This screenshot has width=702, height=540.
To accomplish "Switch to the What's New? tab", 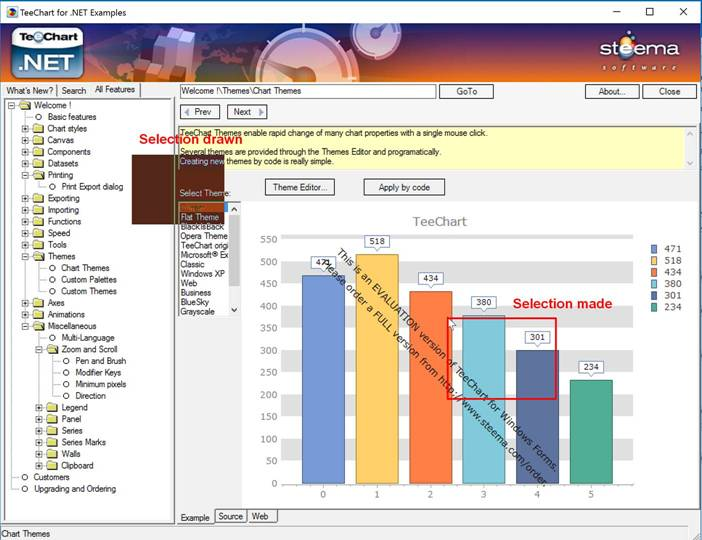I will (30, 90).
